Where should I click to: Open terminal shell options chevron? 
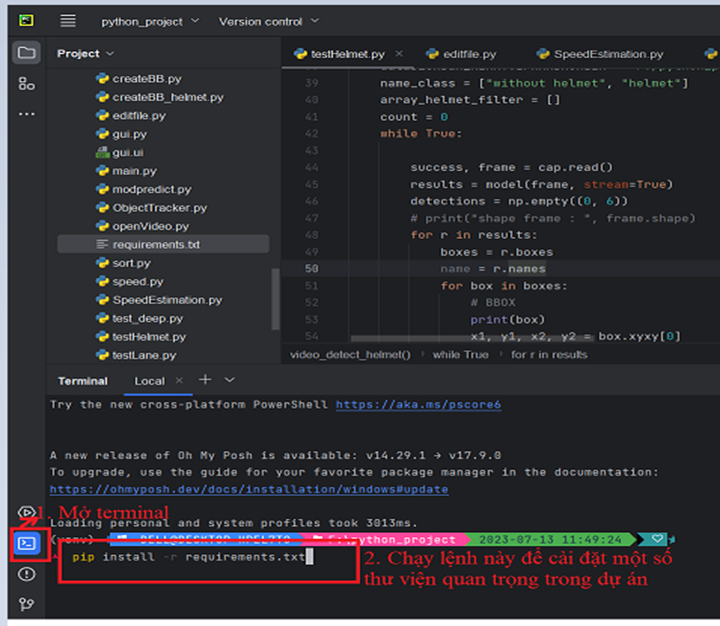(230, 380)
